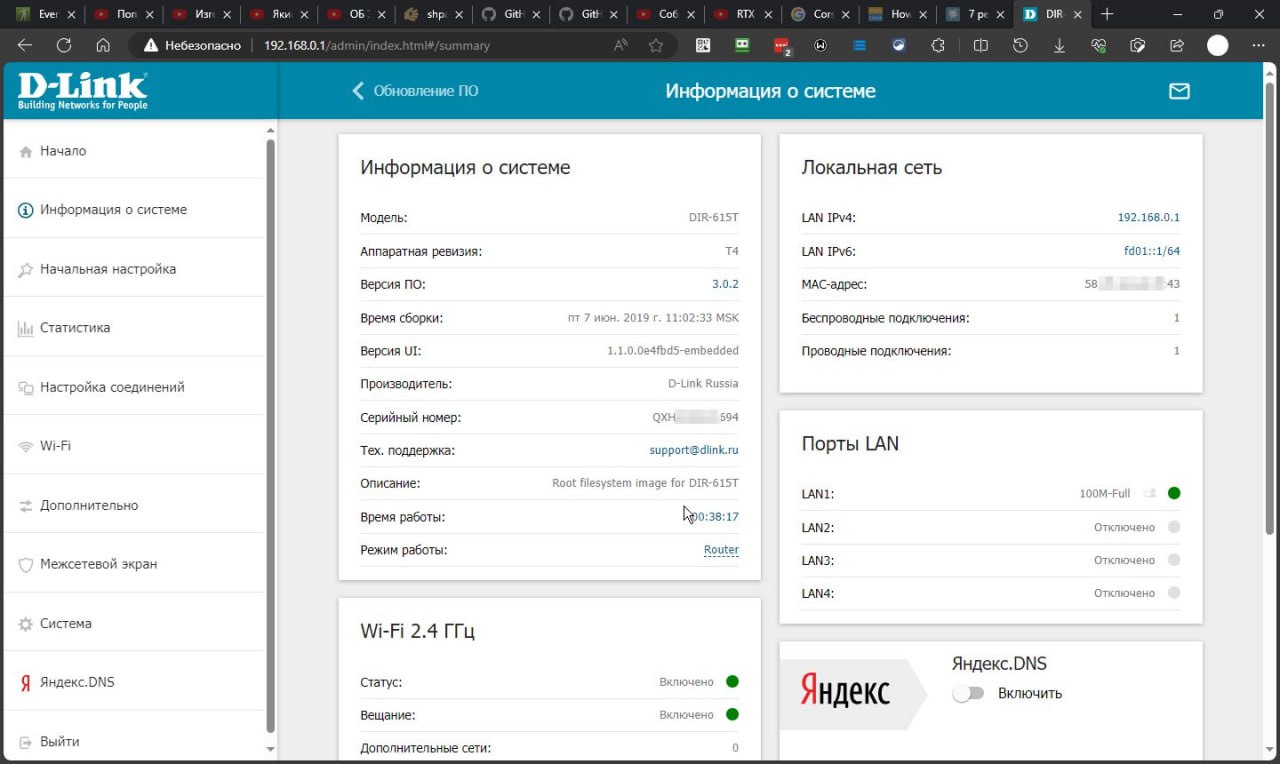This screenshot has height=764, width=1280.
Task: Click manufacturer value D-Link Russia
Action: click(x=703, y=383)
